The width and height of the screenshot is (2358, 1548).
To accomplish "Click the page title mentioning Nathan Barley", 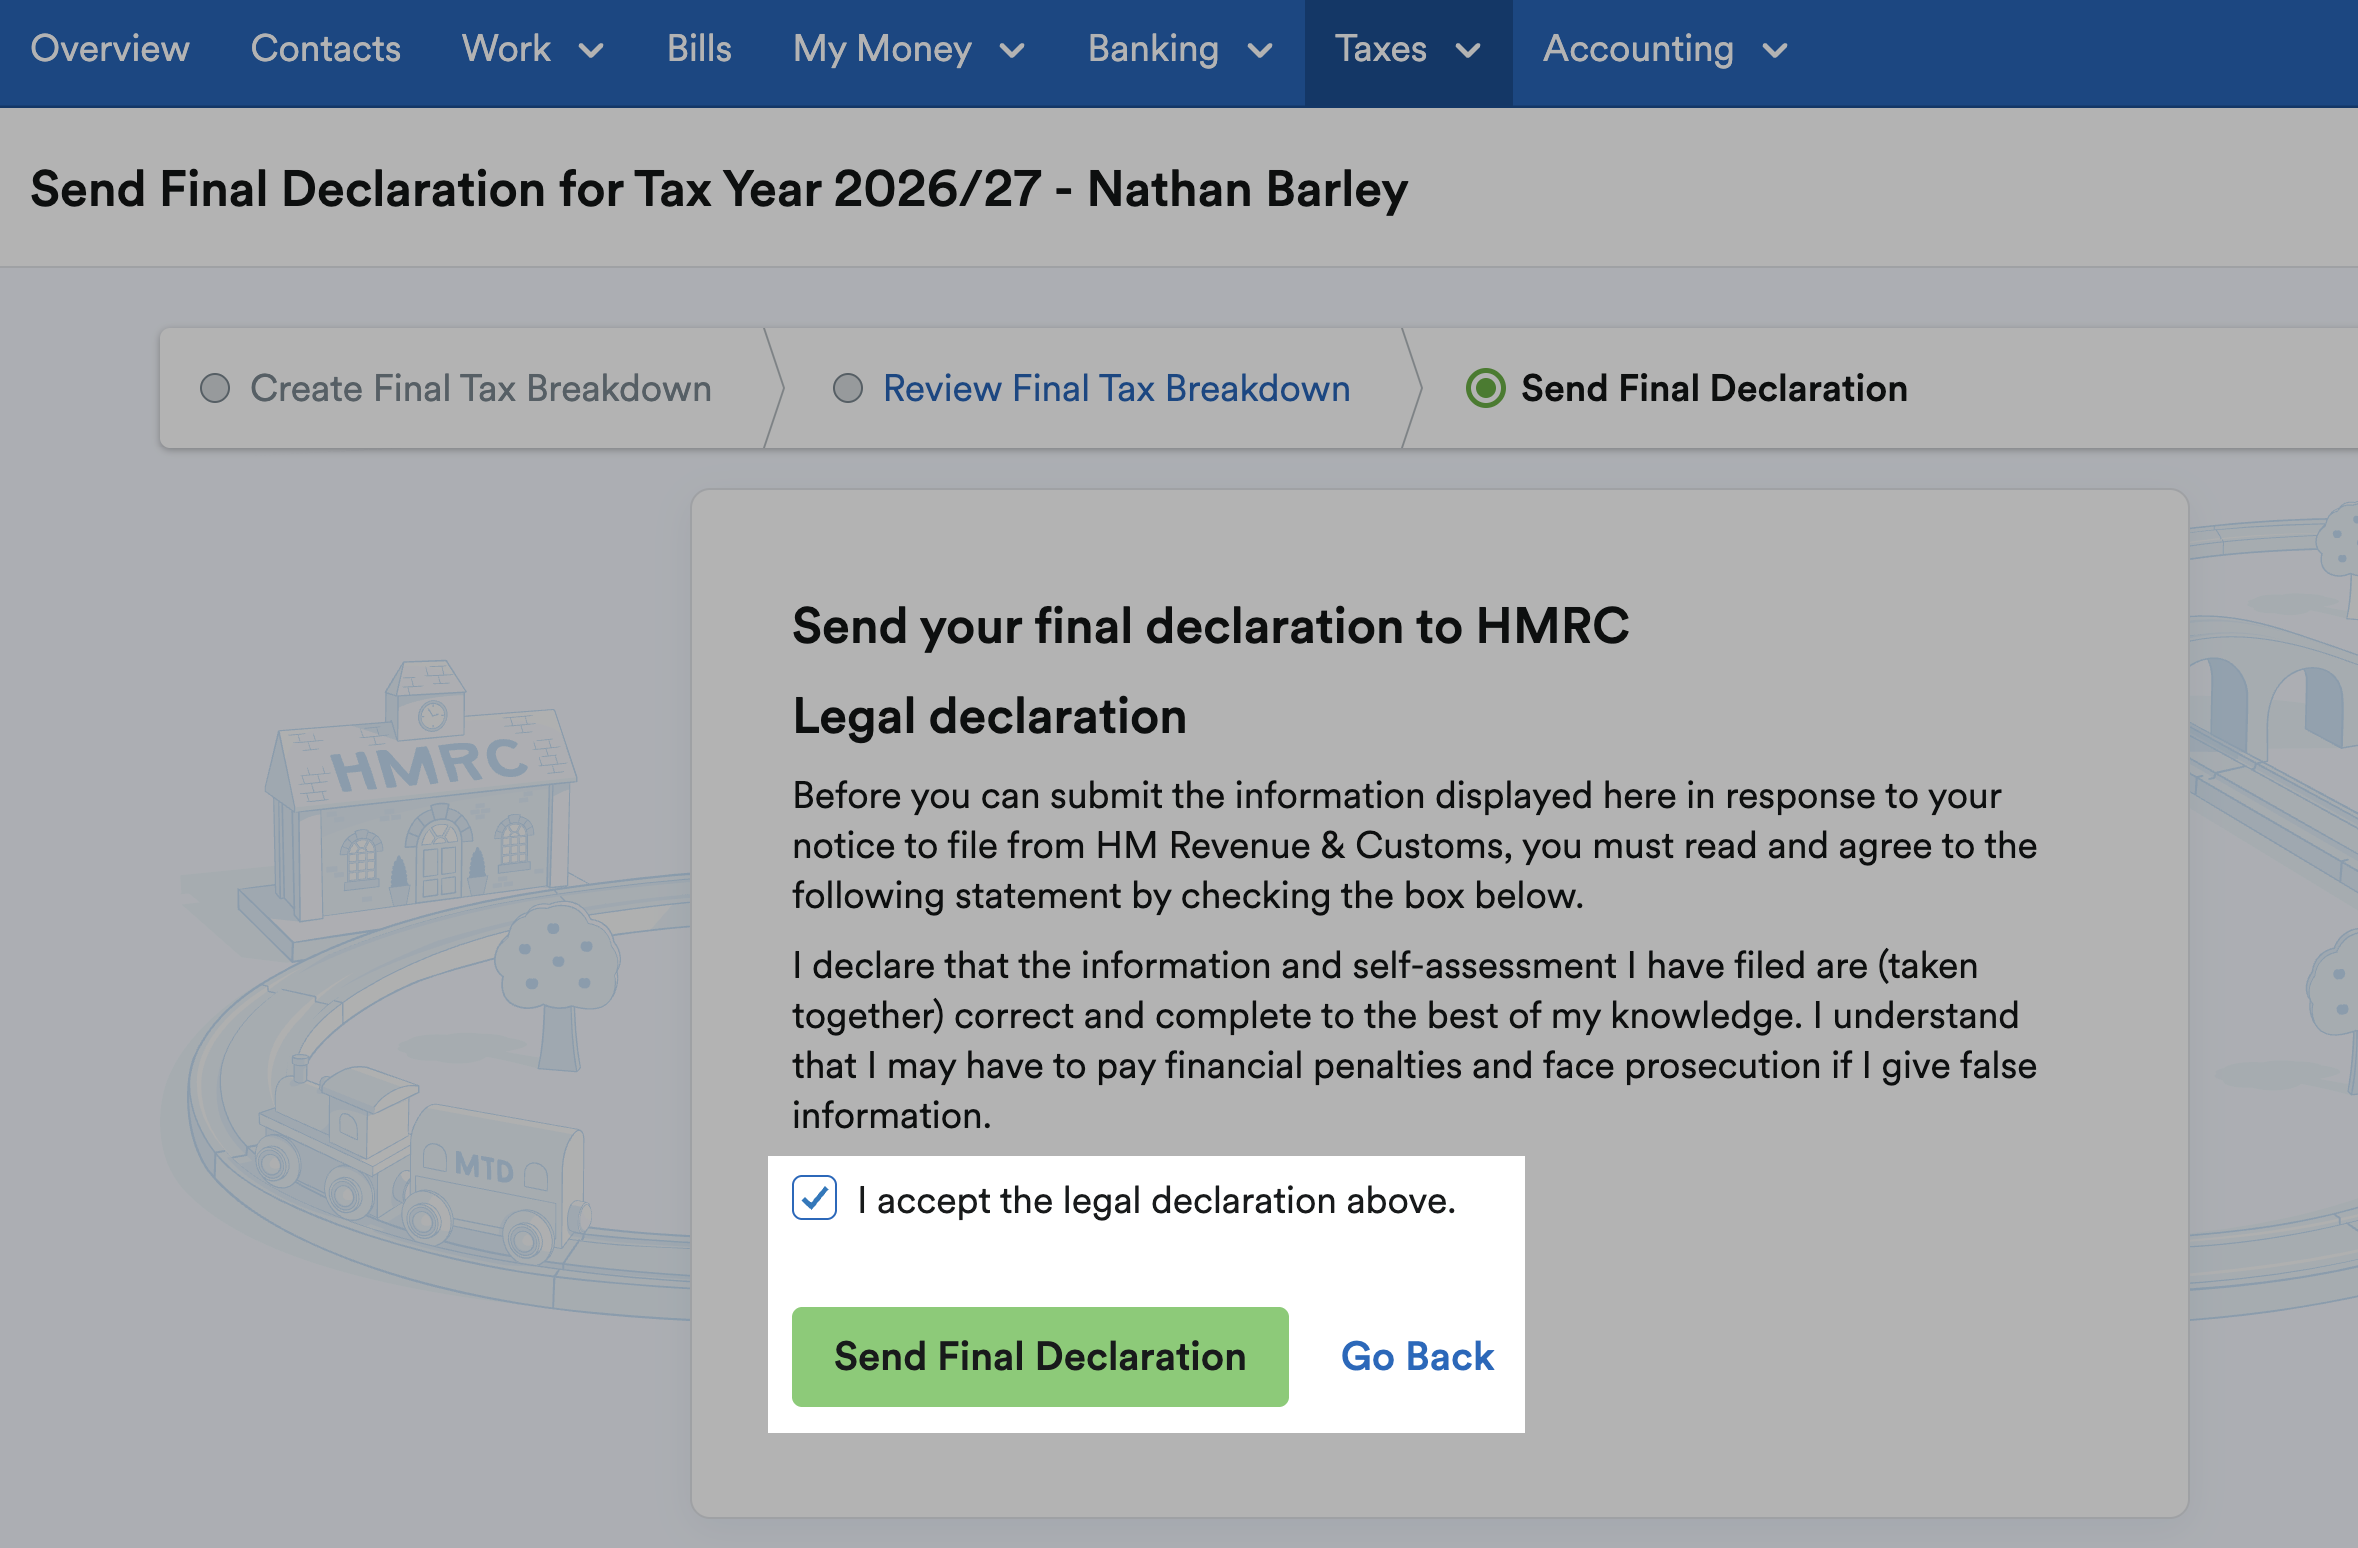I will 719,189.
